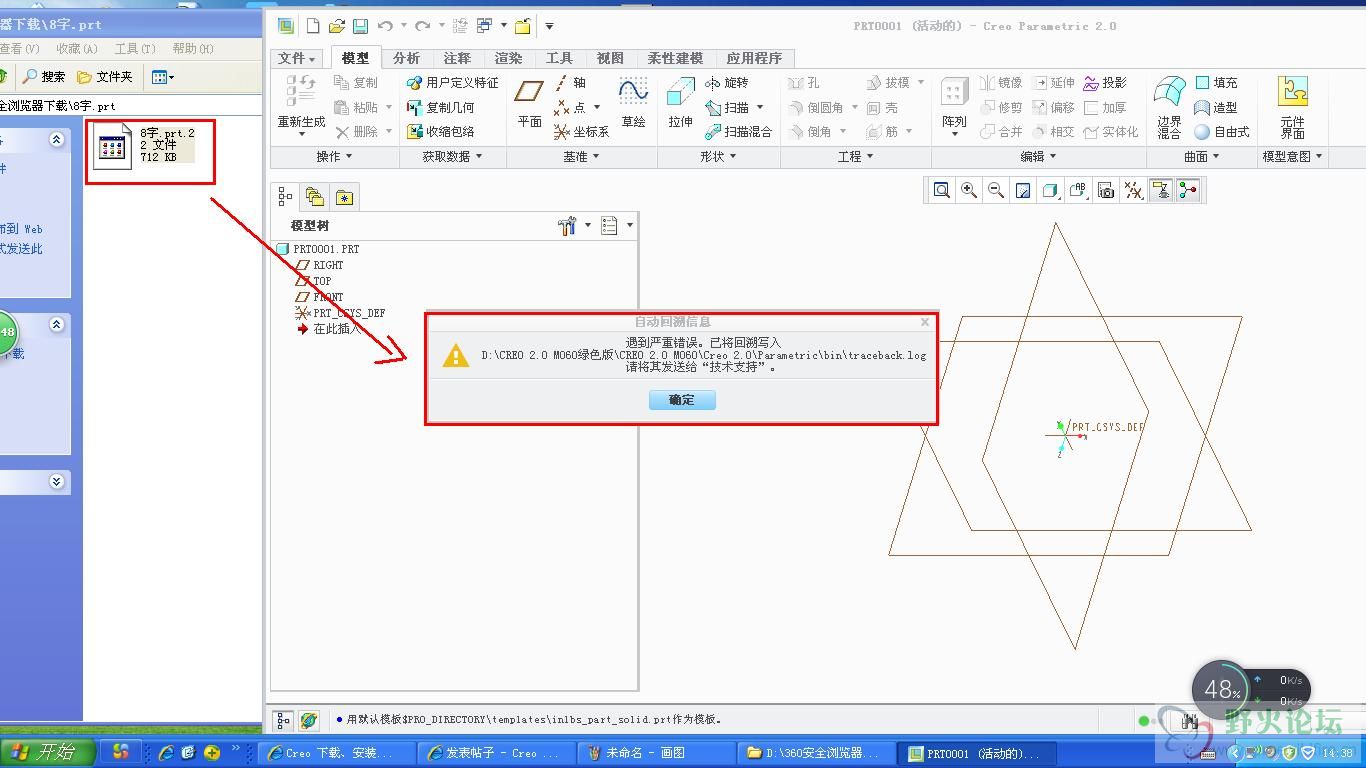The width and height of the screenshot is (1366, 768).
Task: Click the Windows Start (开始) button
Action: click(47, 752)
